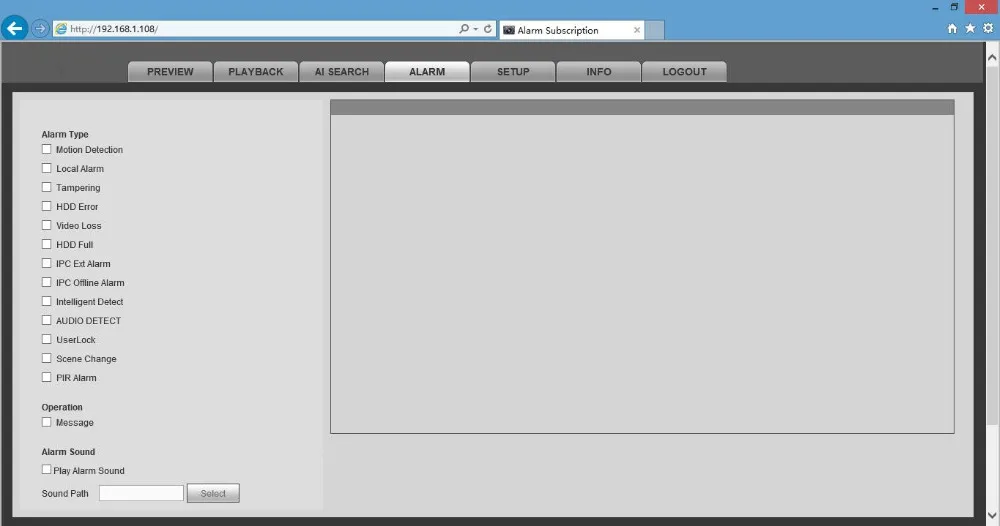
Task: Open a new browser tab
Action: (654, 30)
